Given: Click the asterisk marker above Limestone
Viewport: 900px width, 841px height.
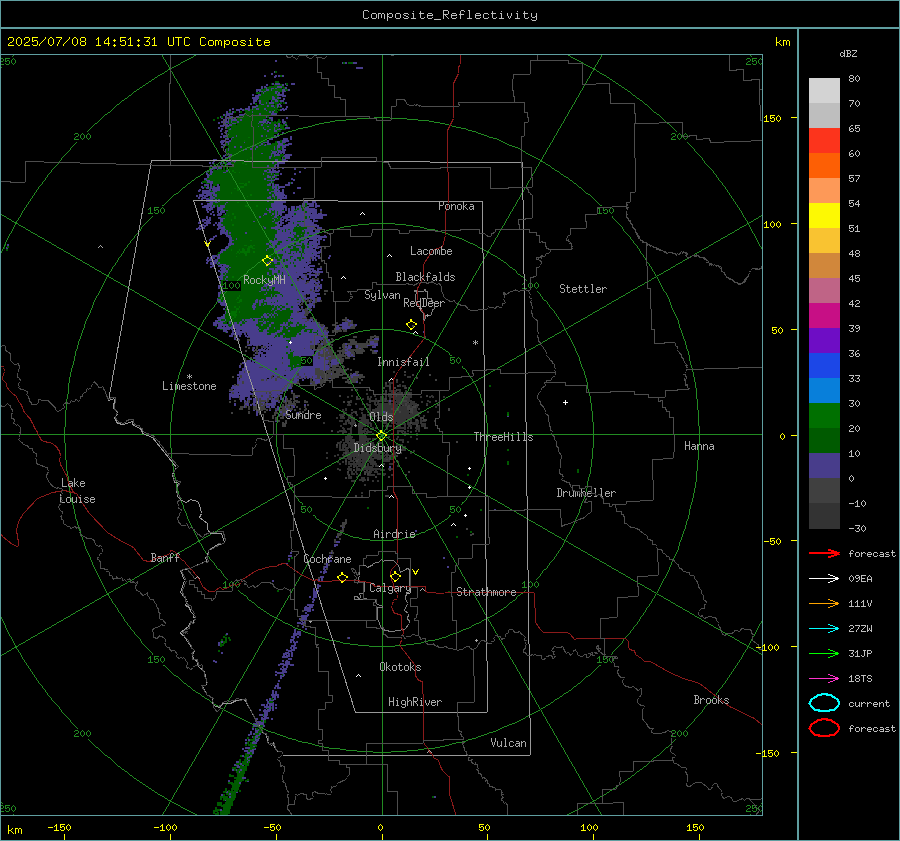Looking at the screenshot, I should tap(189, 377).
